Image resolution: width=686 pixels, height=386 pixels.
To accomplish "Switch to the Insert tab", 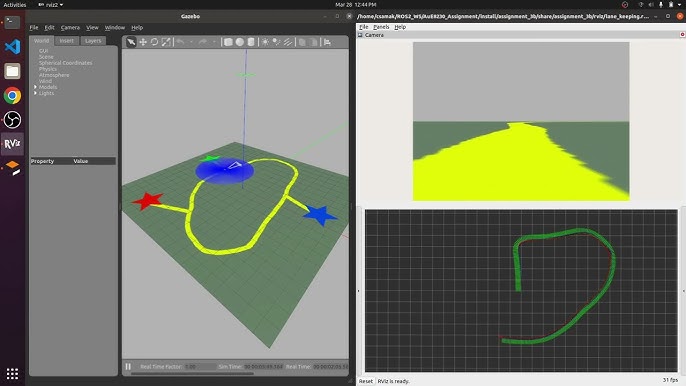I will [66, 41].
